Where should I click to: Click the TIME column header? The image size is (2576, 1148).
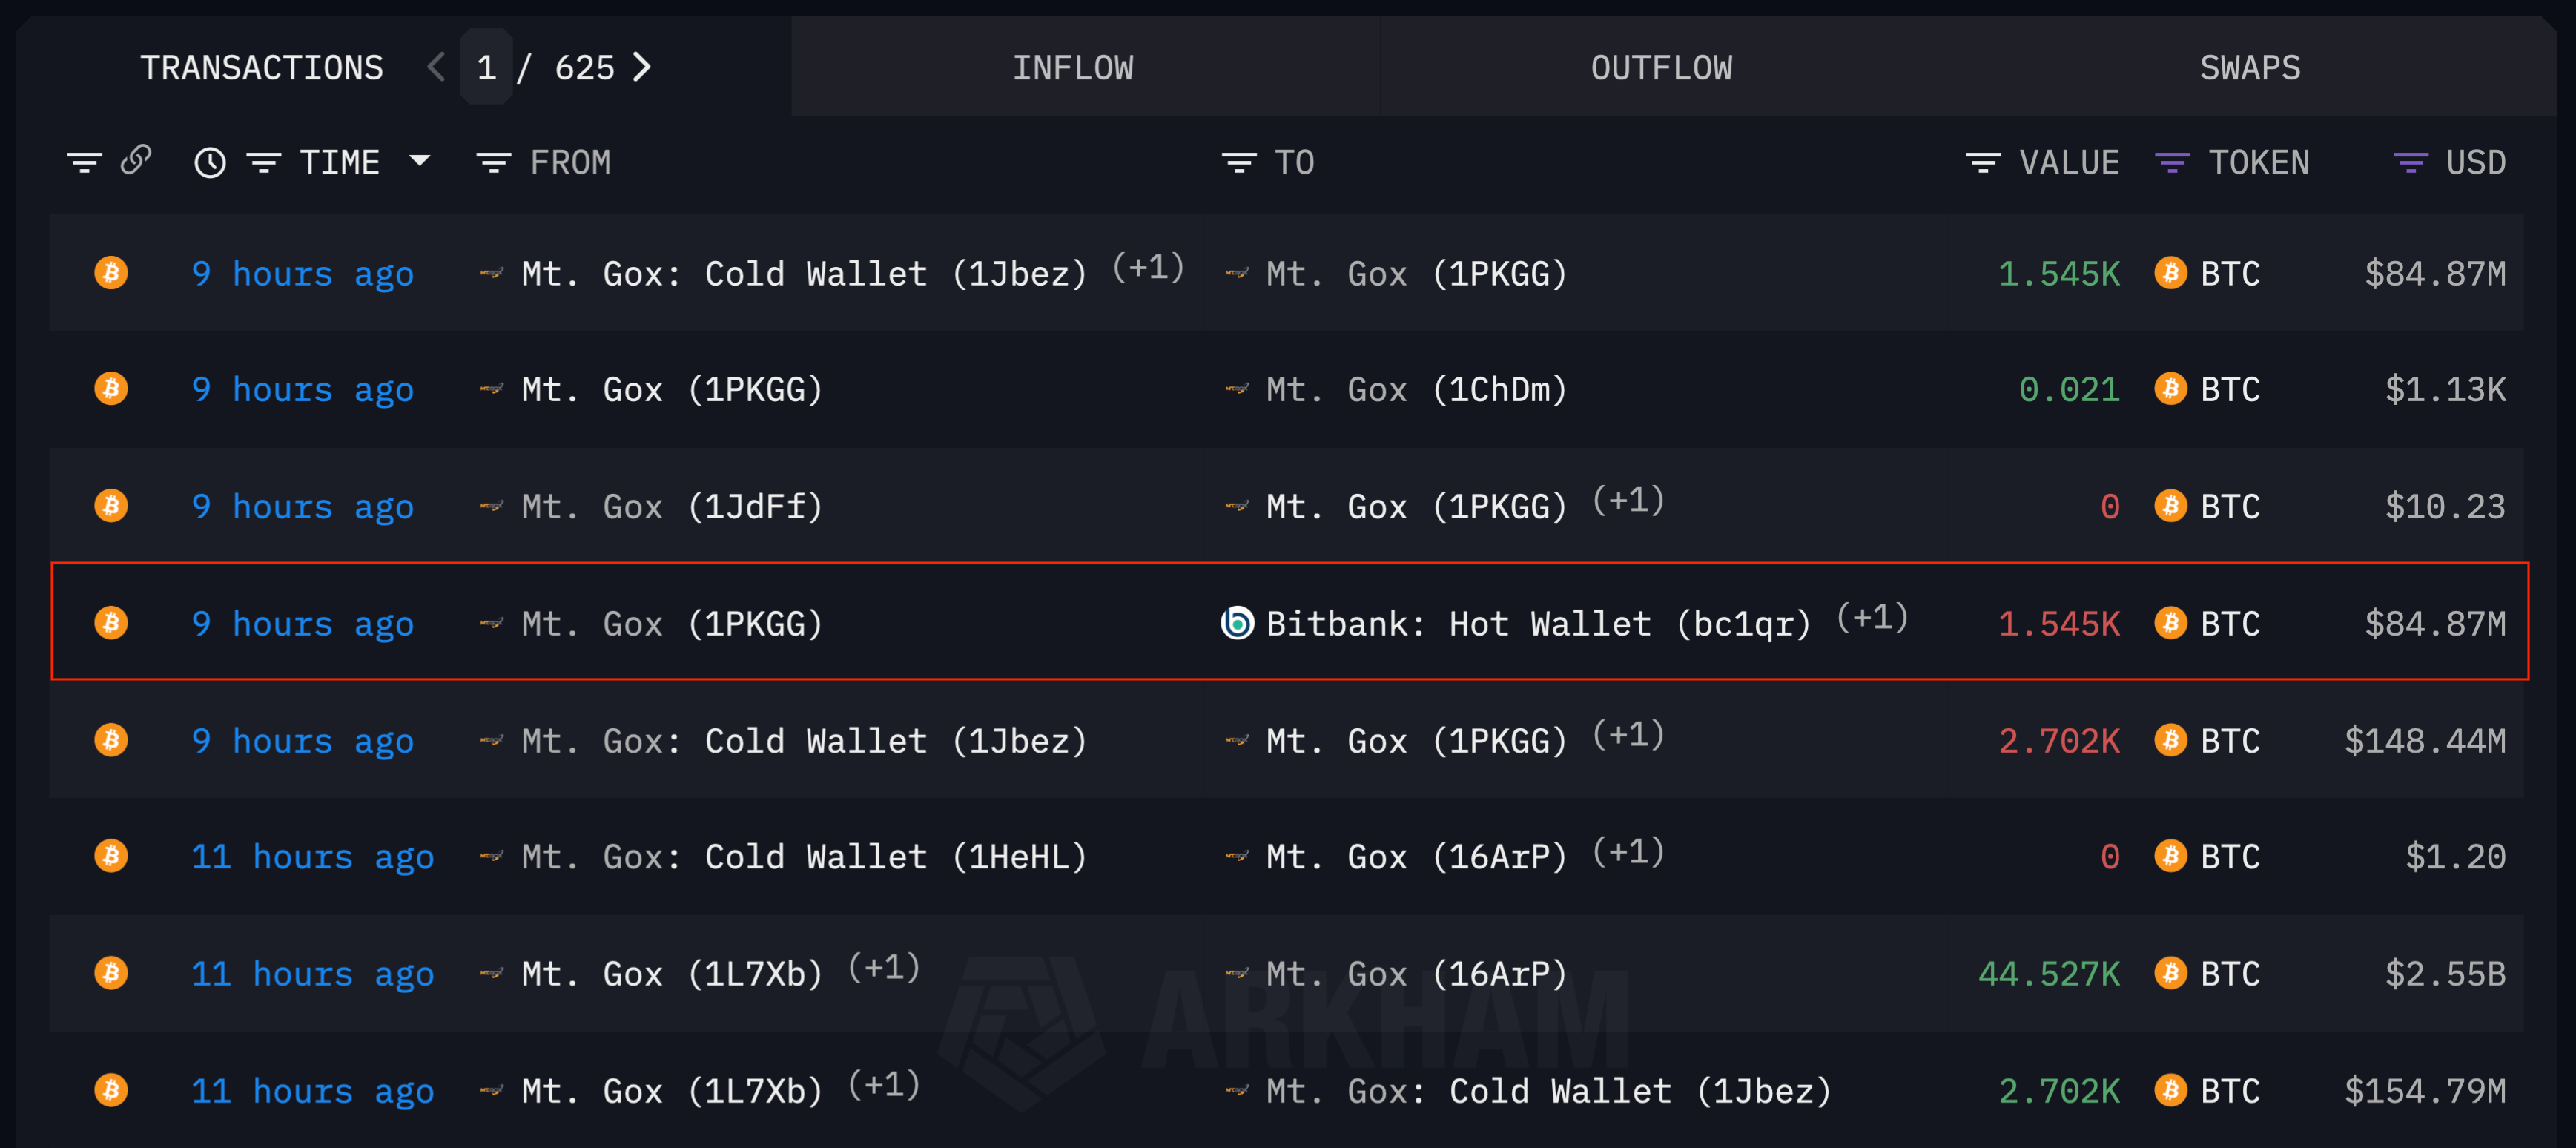coord(339,162)
